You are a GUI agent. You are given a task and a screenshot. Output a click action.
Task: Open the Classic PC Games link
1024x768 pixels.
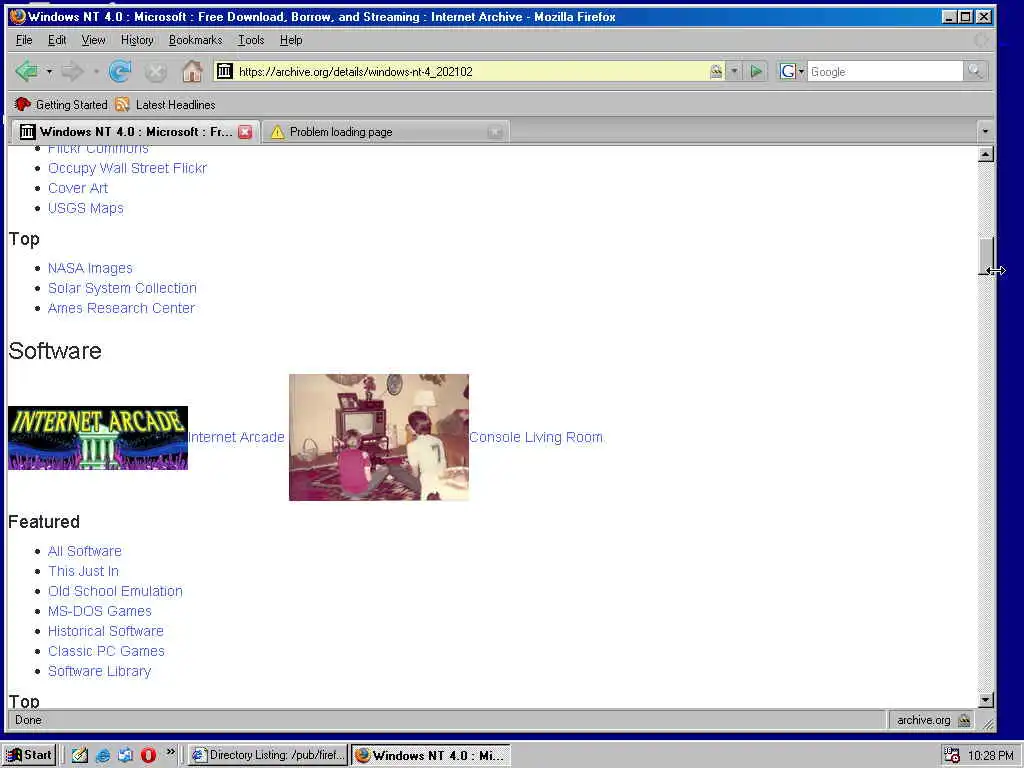106,652
